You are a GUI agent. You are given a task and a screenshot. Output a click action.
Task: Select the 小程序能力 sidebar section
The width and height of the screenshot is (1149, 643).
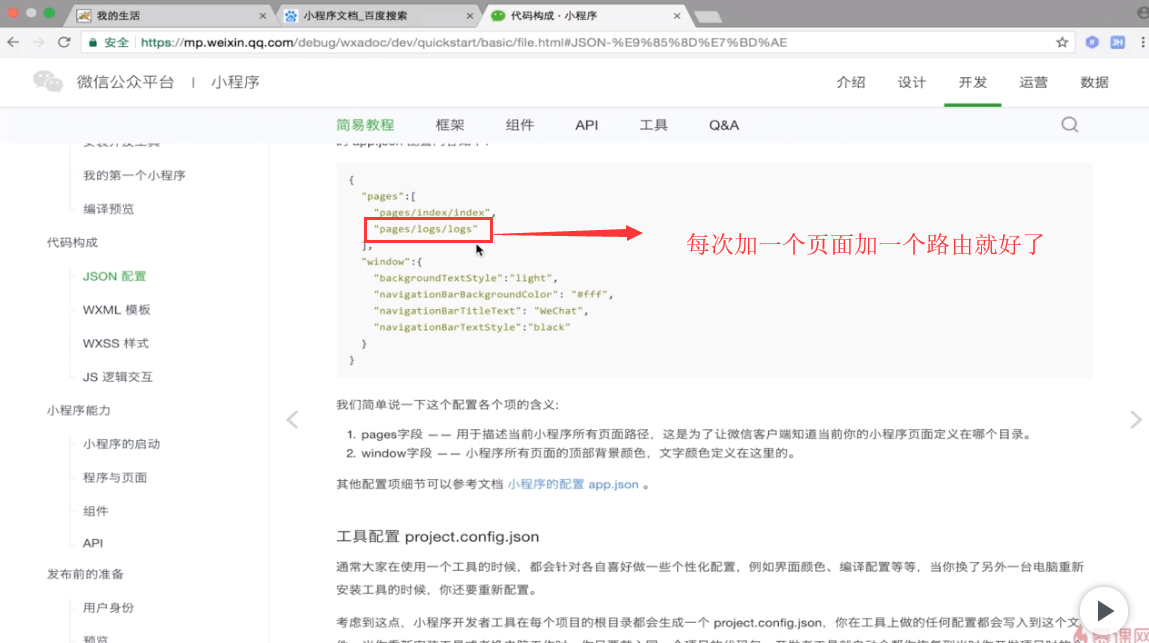pos(78,411)
